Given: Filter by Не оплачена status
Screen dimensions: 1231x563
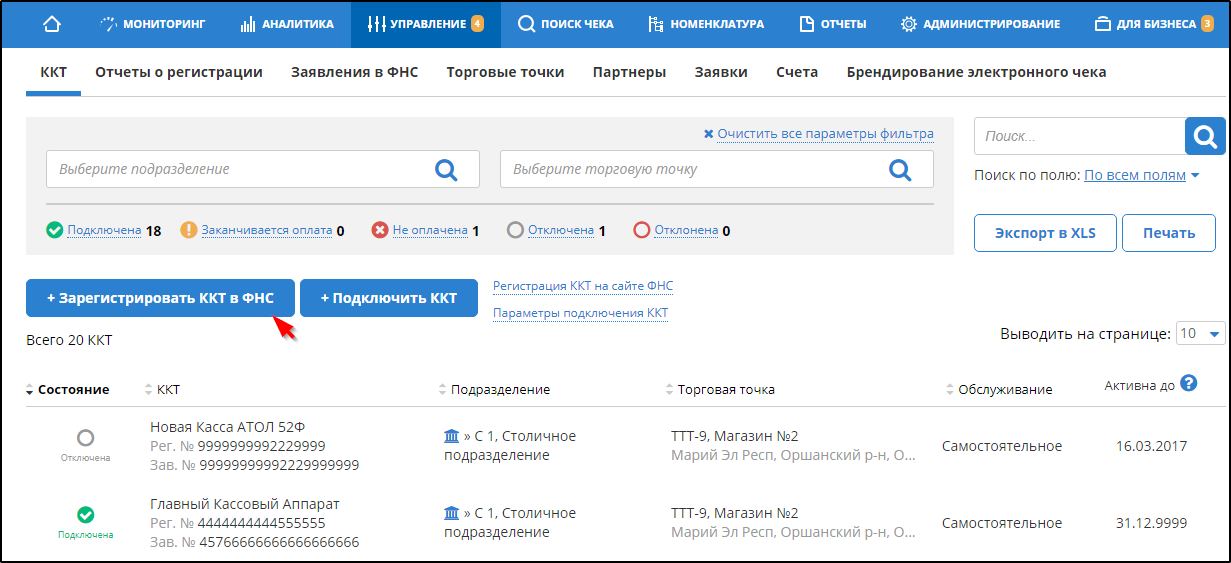Looking at the screenshot, I should pyautogui.click(x=429, y=230).
